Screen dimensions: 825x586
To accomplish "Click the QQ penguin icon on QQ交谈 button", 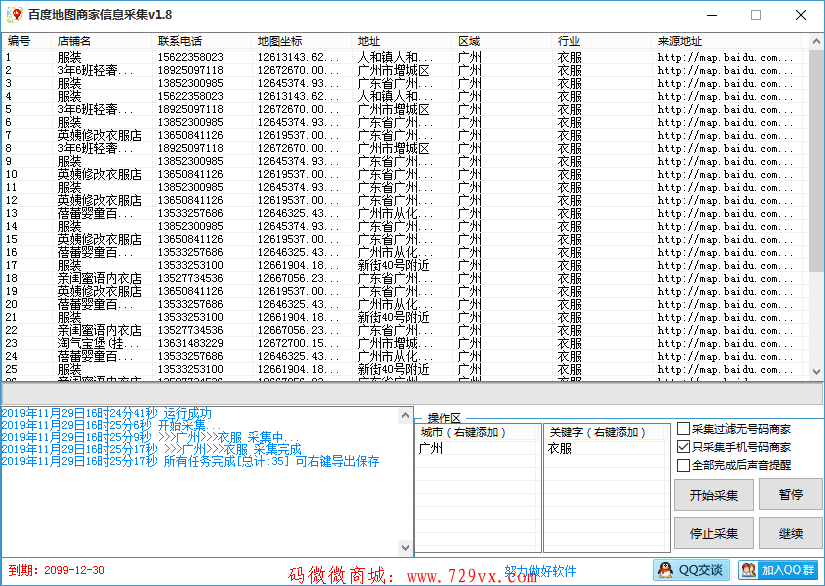I will point(665,570).
